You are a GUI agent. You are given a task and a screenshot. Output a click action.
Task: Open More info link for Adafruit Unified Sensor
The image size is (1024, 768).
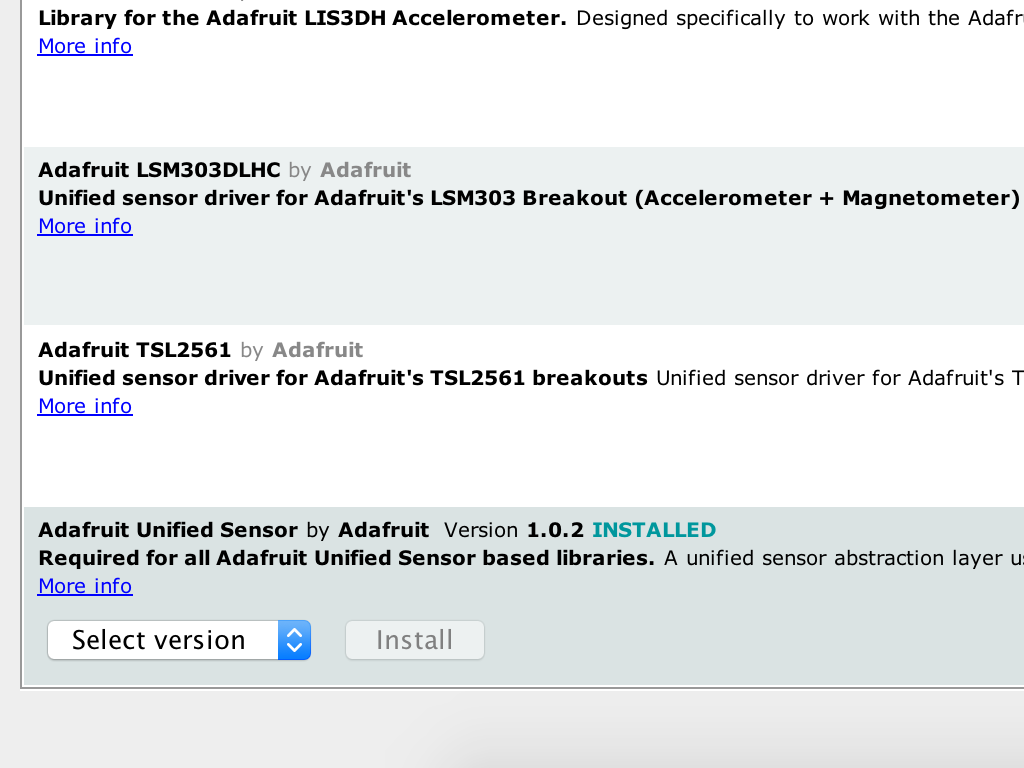85,586
